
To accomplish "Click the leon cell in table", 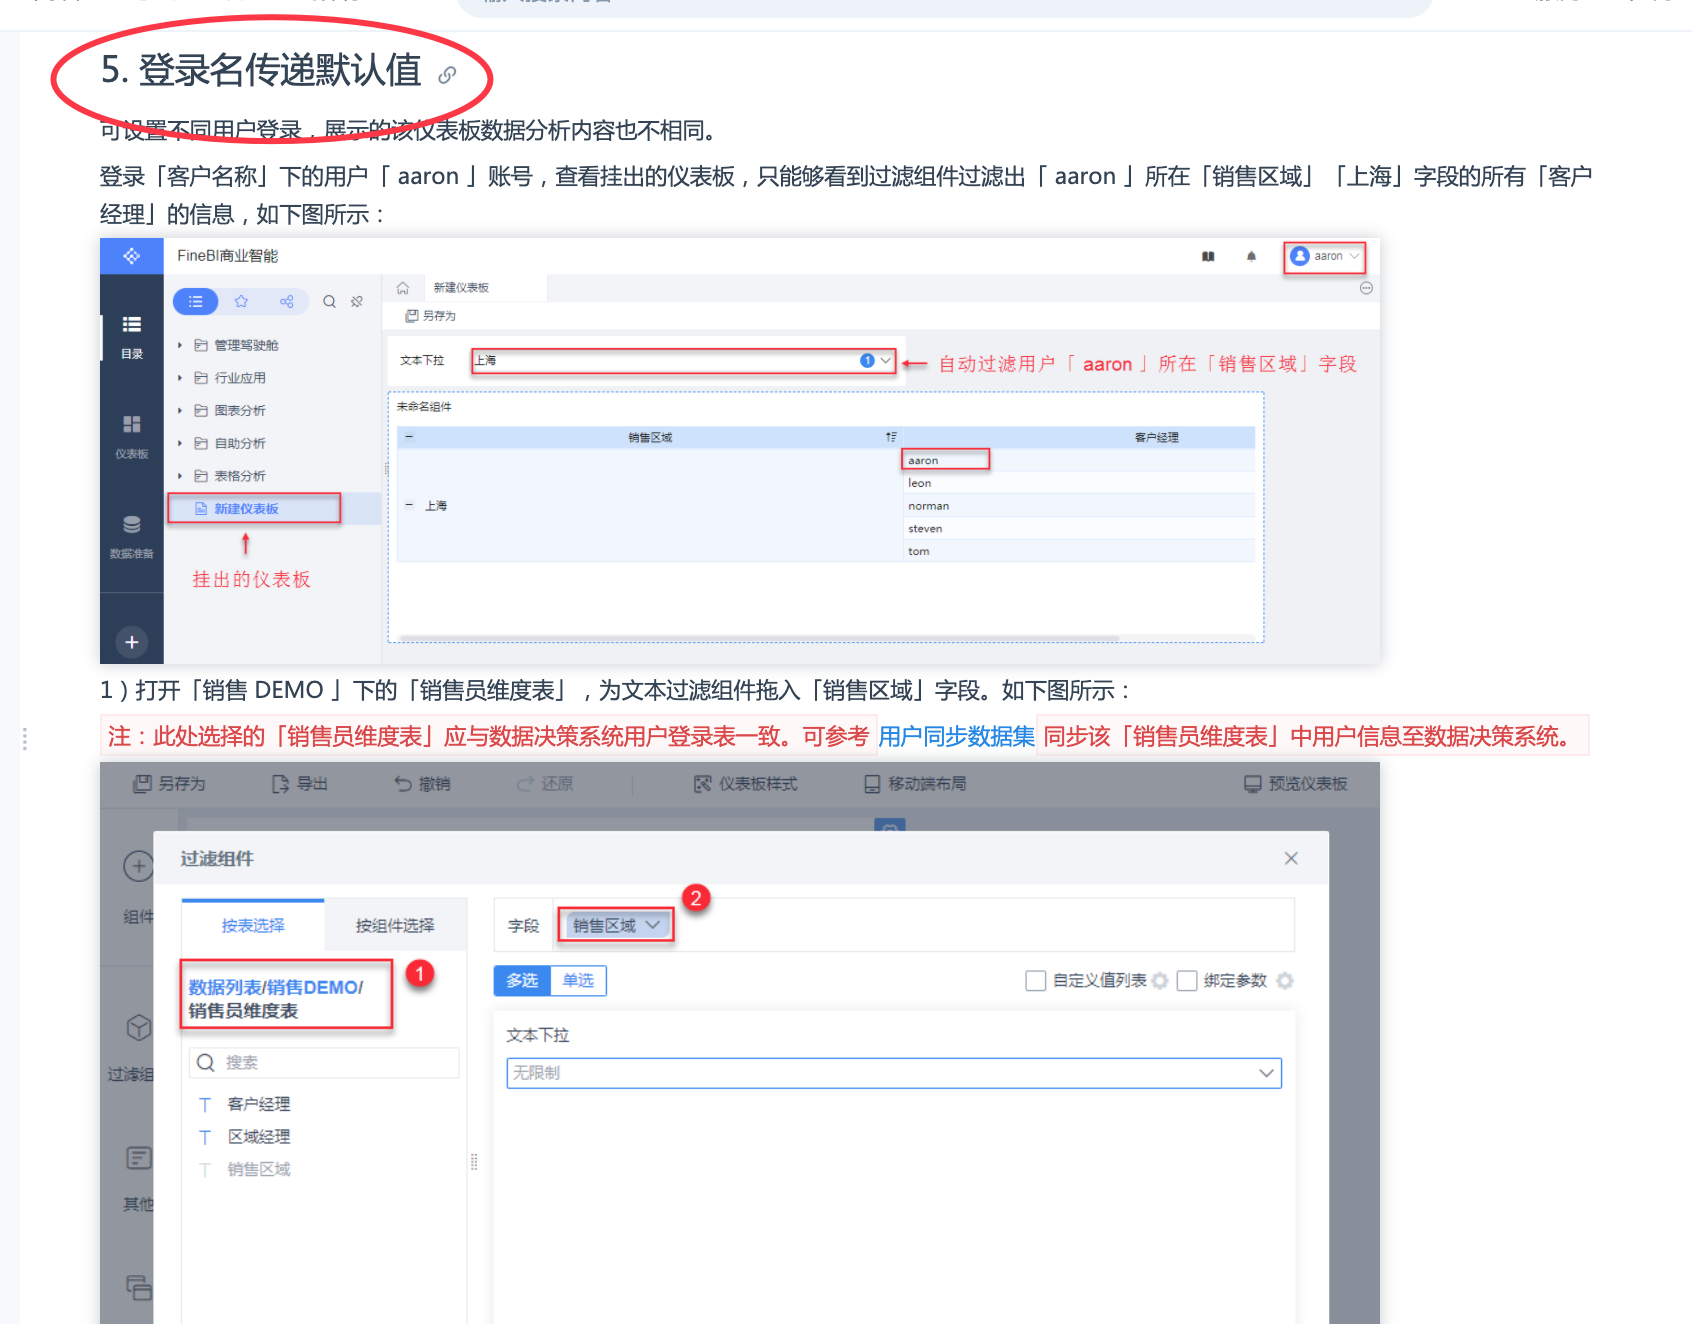I will click(x=1078, y=483).
